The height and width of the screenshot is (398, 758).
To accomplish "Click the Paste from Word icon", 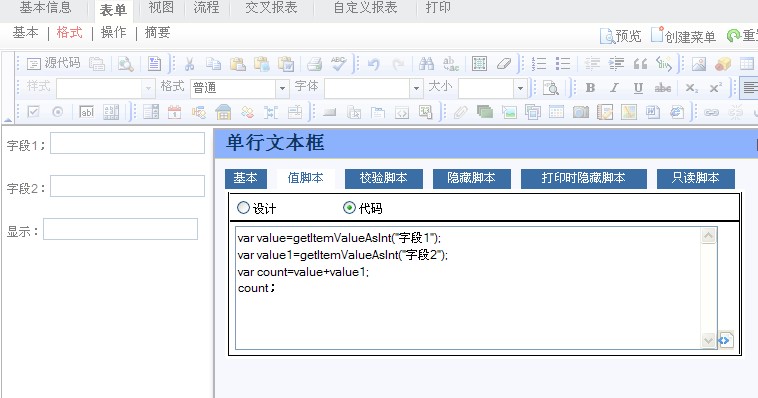I will [286, 64].
